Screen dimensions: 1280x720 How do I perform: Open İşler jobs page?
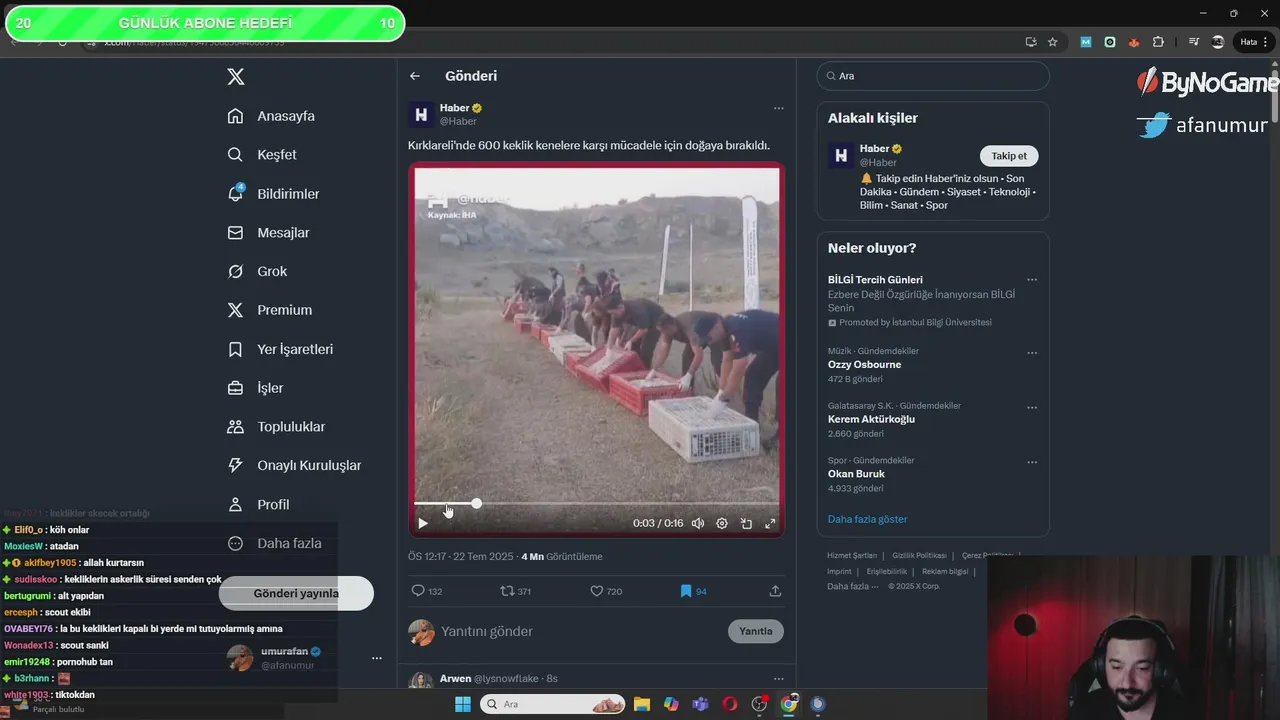point(255,388)
